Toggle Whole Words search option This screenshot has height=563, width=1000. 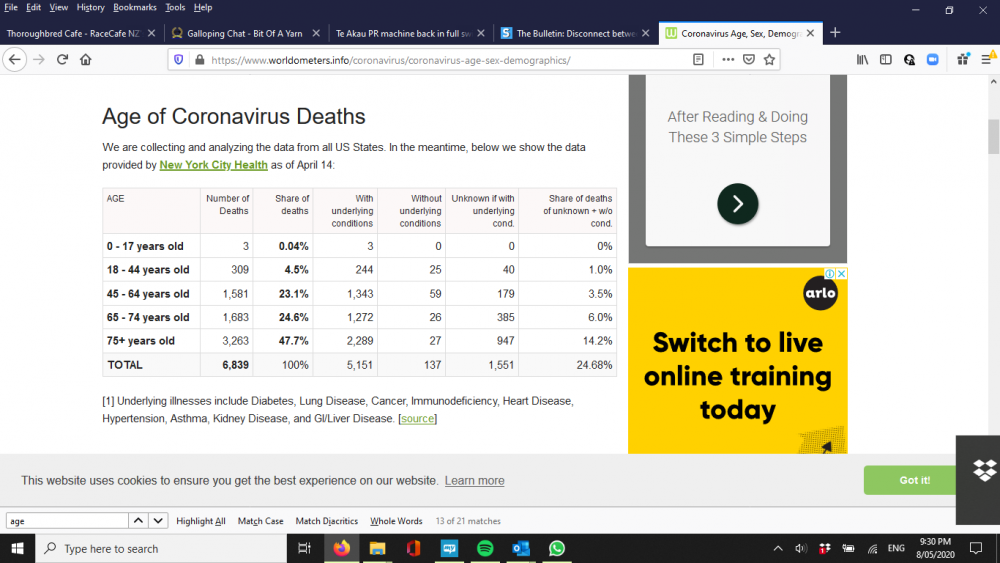pos(396,521)
